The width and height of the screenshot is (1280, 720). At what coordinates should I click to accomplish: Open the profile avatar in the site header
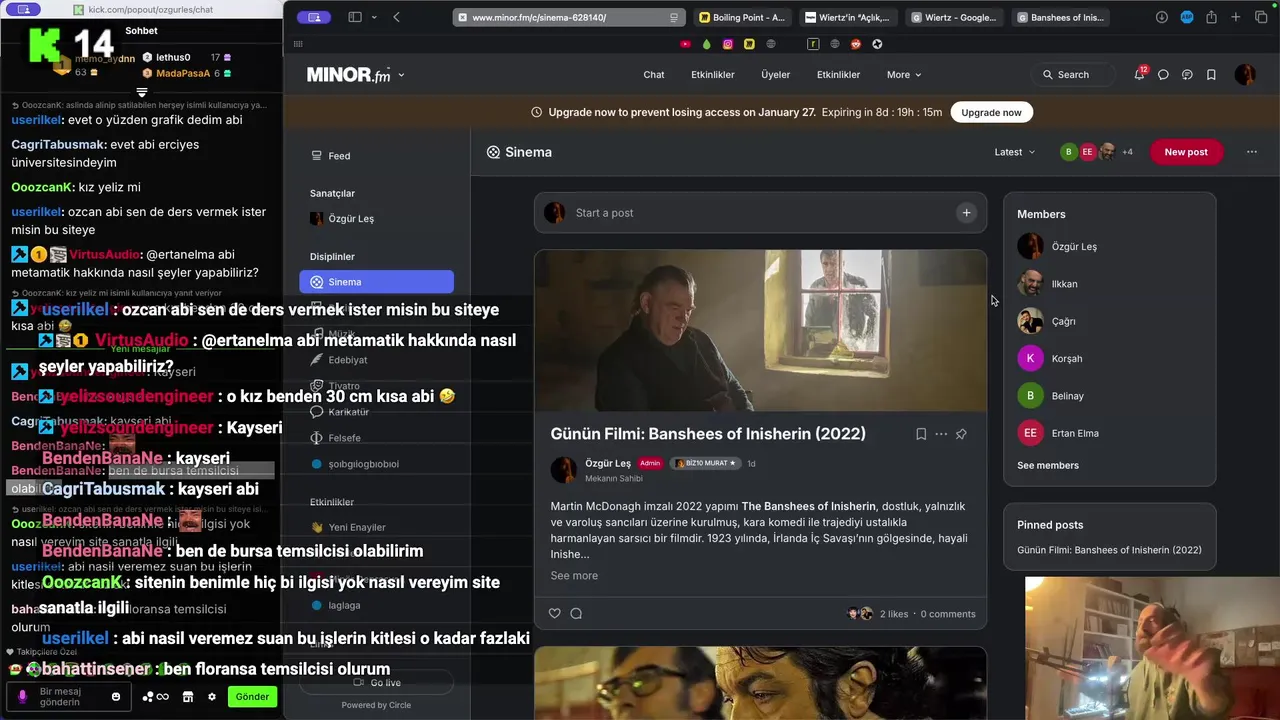pyautogui.click(x=1245, y=75)
